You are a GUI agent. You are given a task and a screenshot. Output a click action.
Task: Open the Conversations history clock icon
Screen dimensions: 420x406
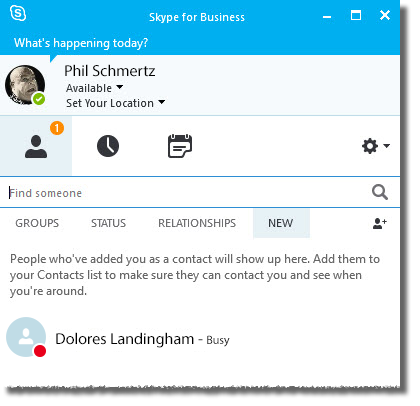tap(108, 146)
